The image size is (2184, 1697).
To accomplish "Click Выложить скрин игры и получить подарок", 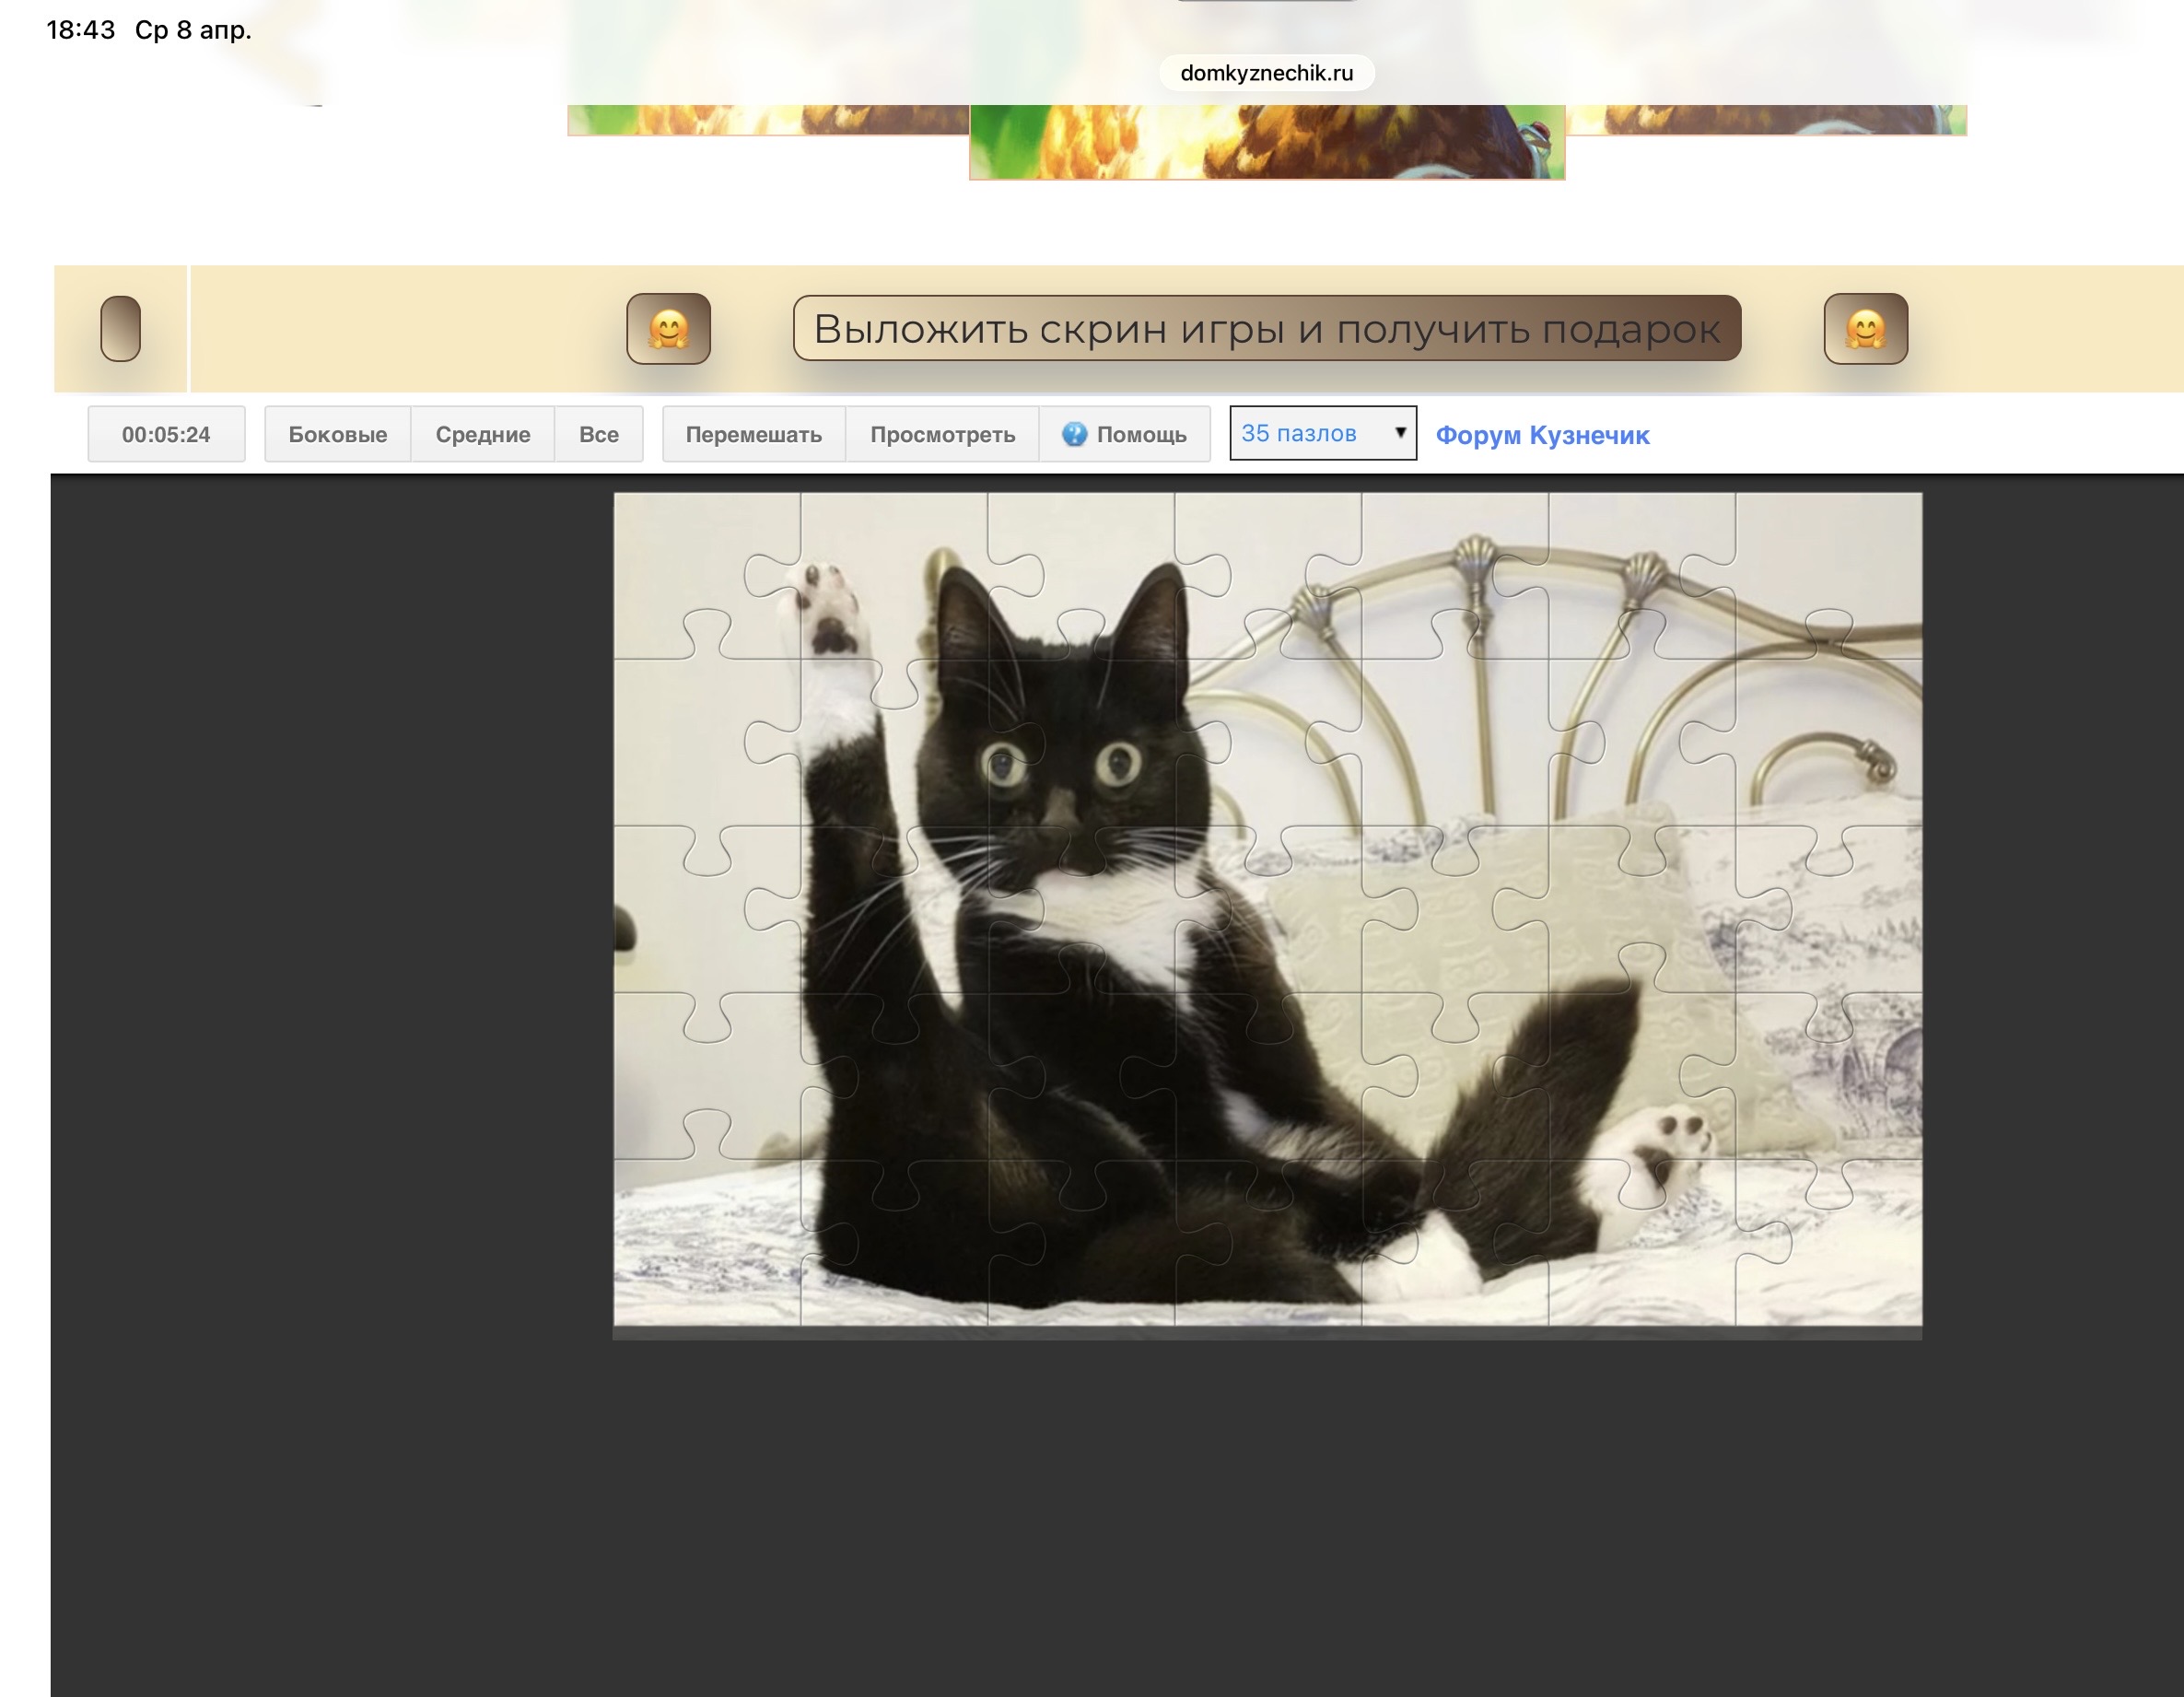I will pyautogui.click(x=1266, y=328).
